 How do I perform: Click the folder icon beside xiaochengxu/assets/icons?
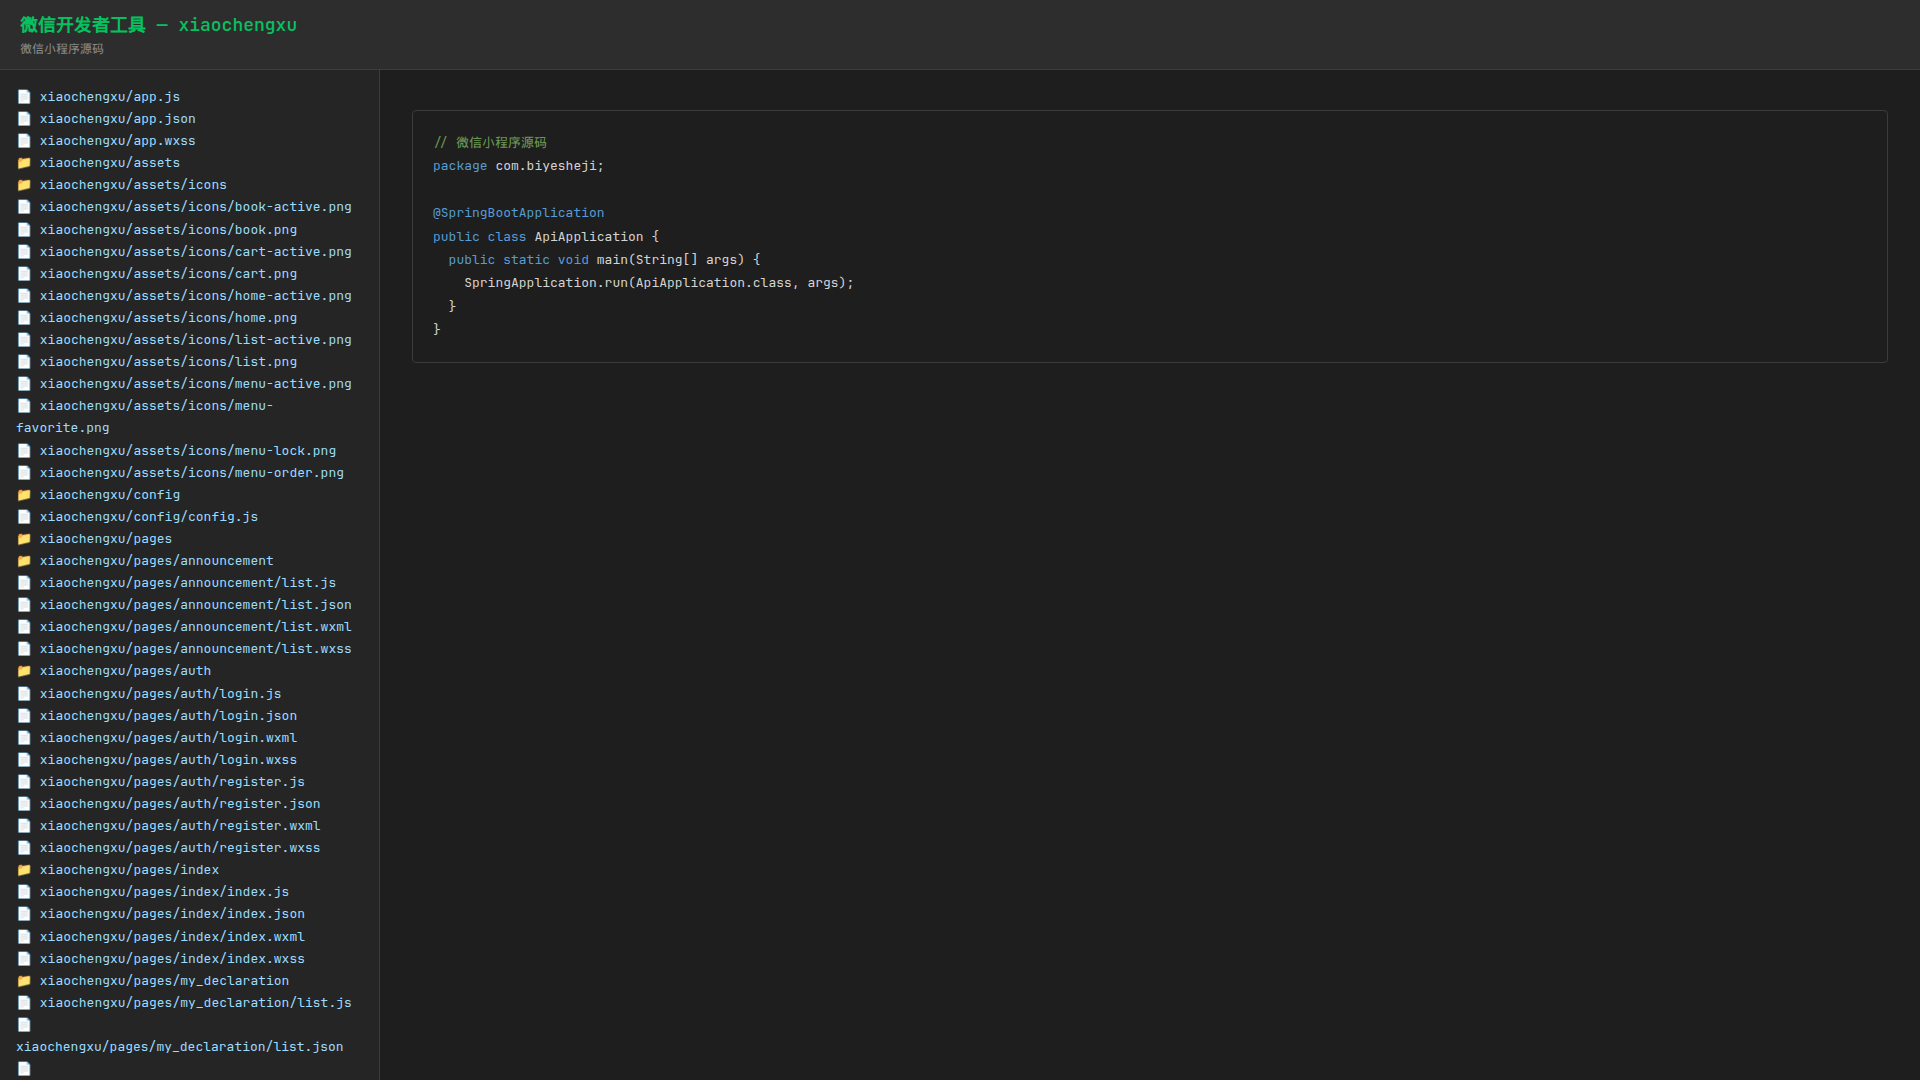(24, 185)
